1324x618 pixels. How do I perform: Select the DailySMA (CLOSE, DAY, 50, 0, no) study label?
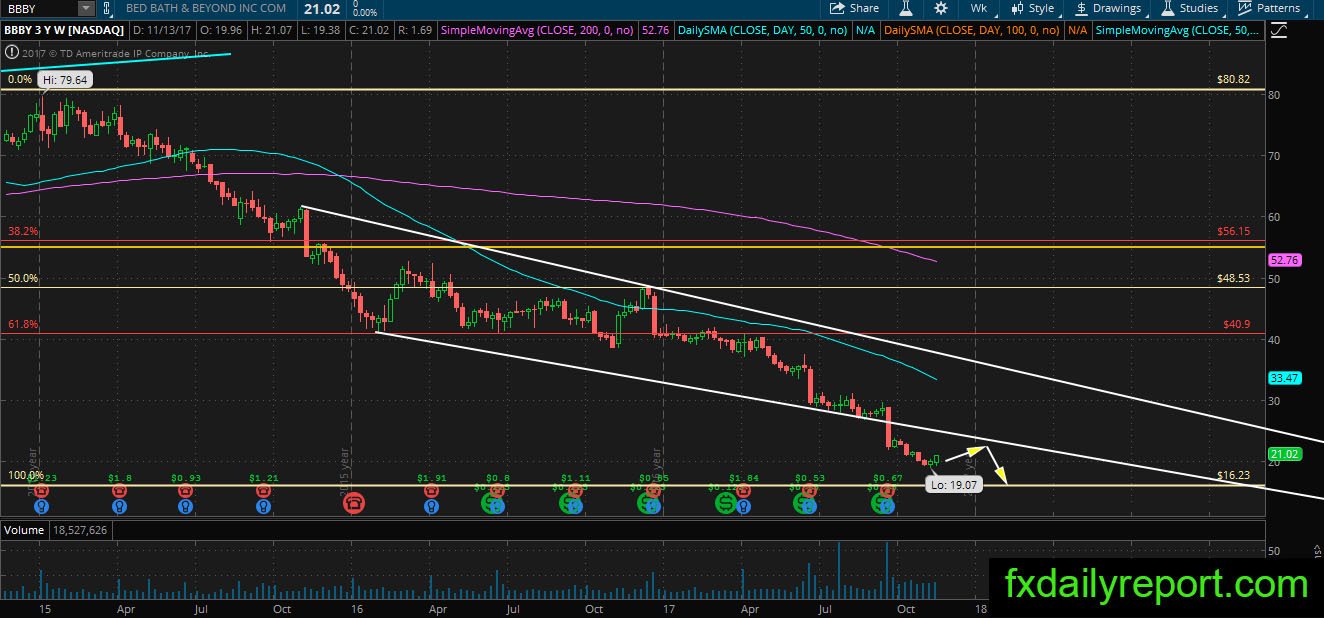pos(762,30)
